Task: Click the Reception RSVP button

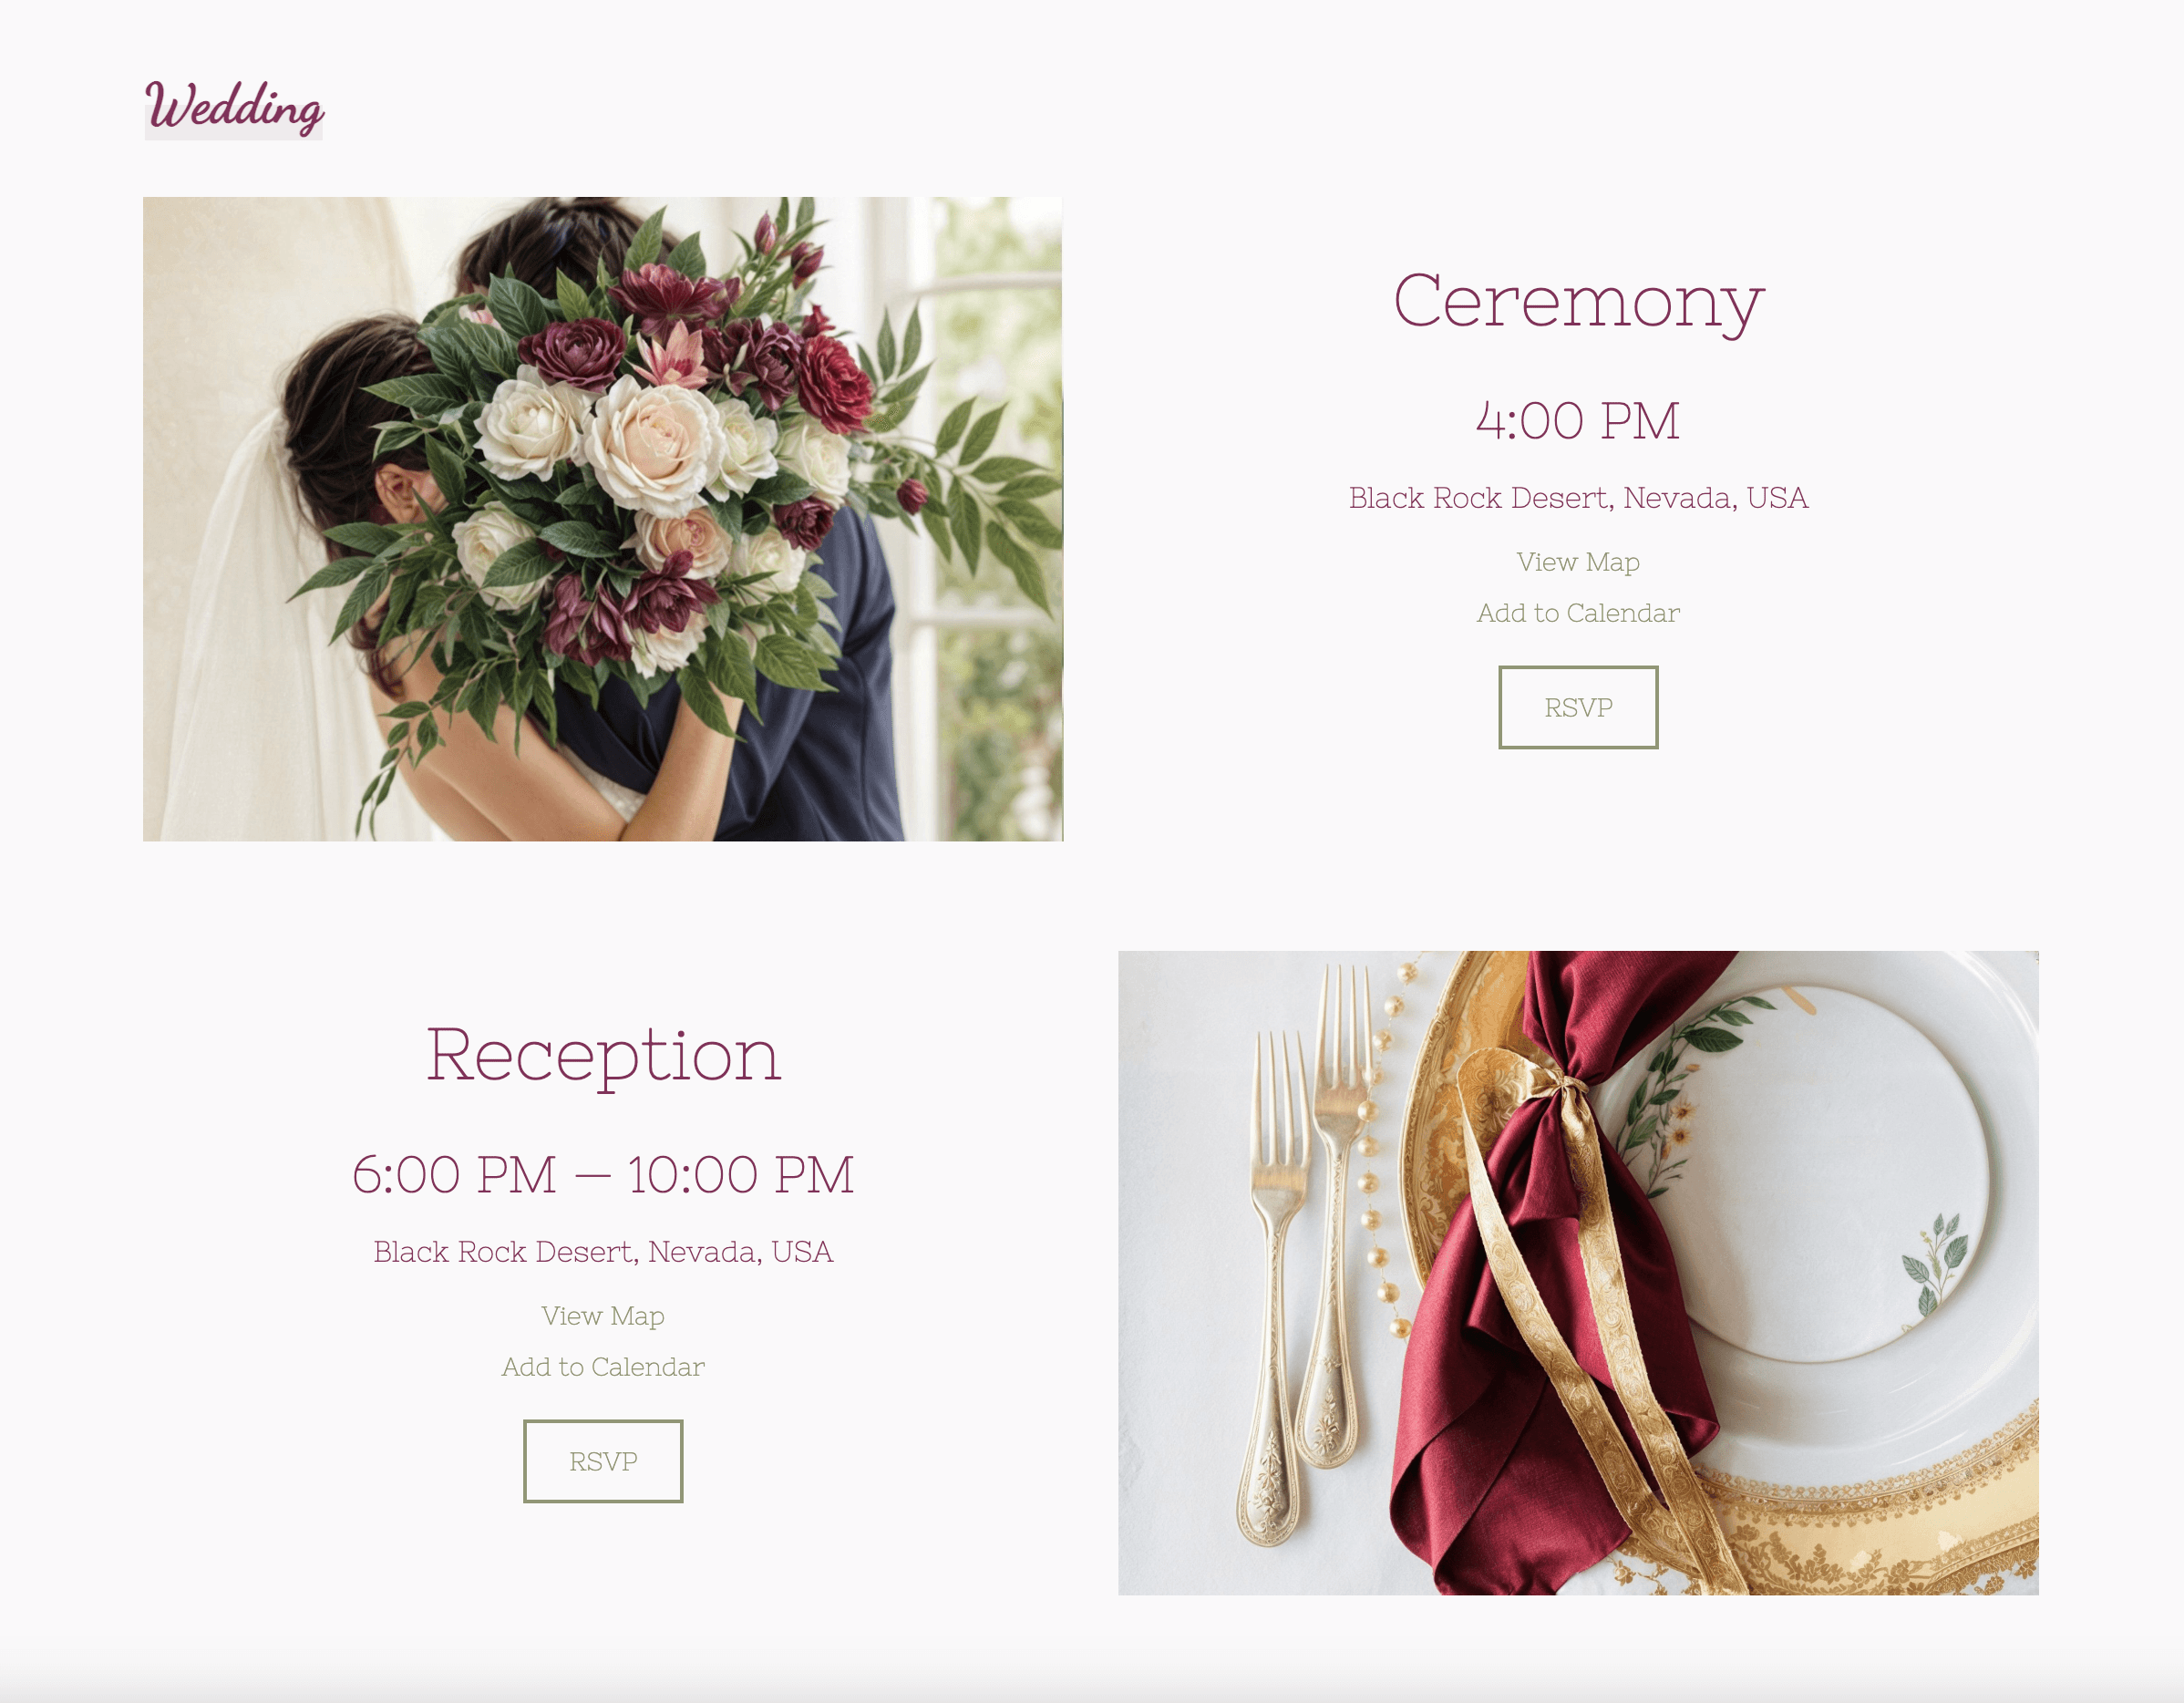Action: coord(603,1461)
